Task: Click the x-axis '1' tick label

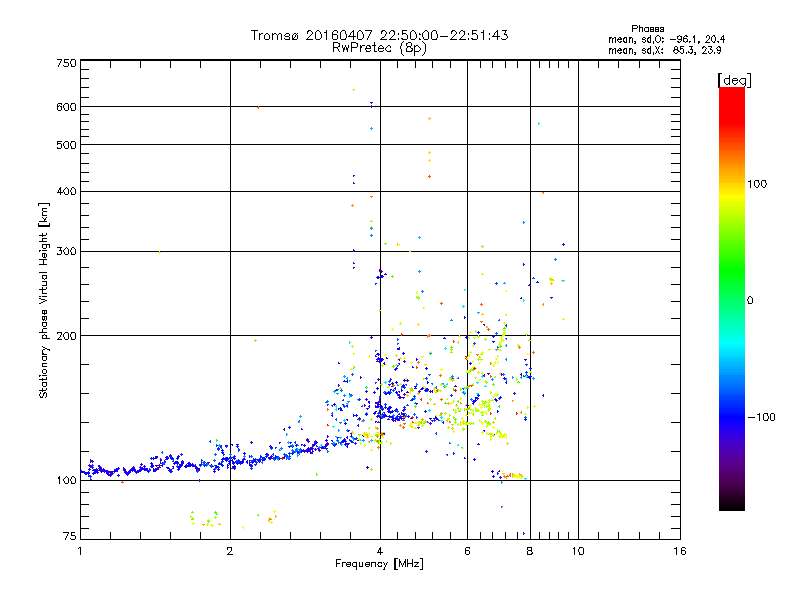Action: (80, 551)
